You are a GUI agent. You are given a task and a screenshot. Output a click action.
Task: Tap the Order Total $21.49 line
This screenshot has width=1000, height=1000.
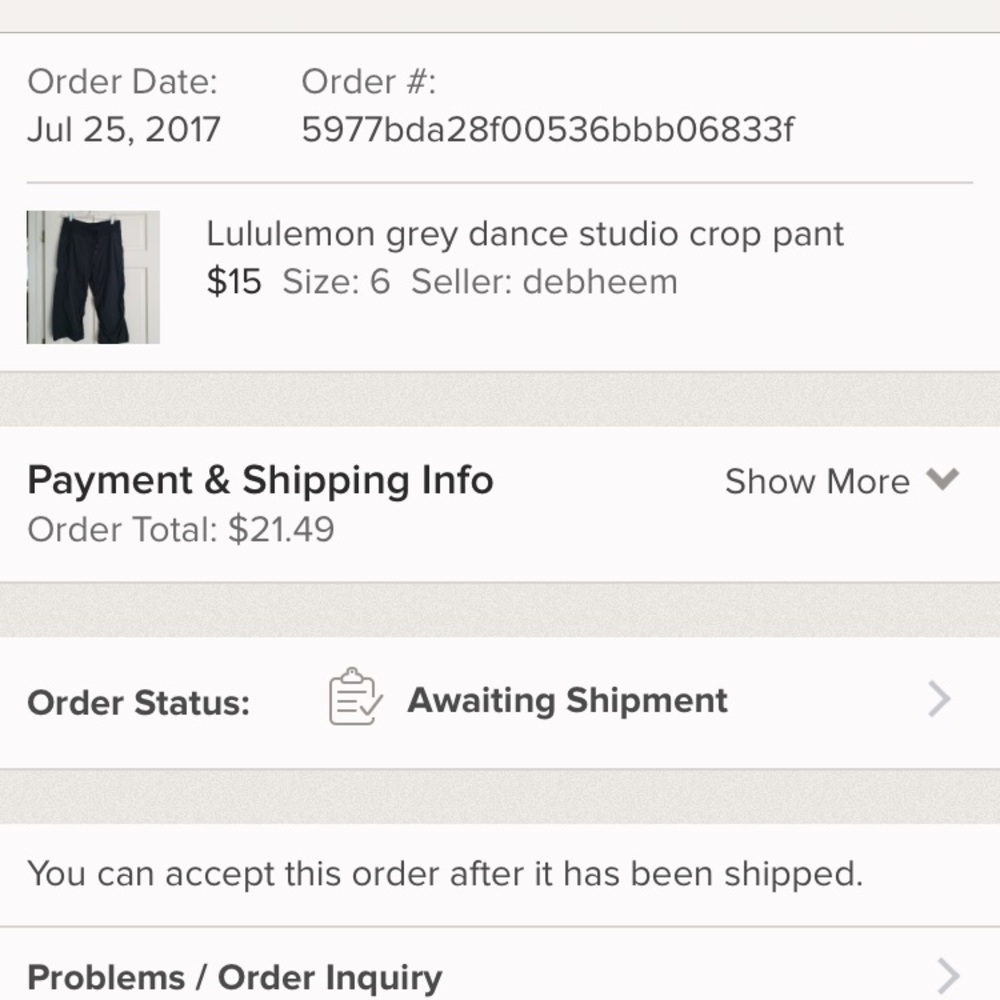(x=181, y=529)
